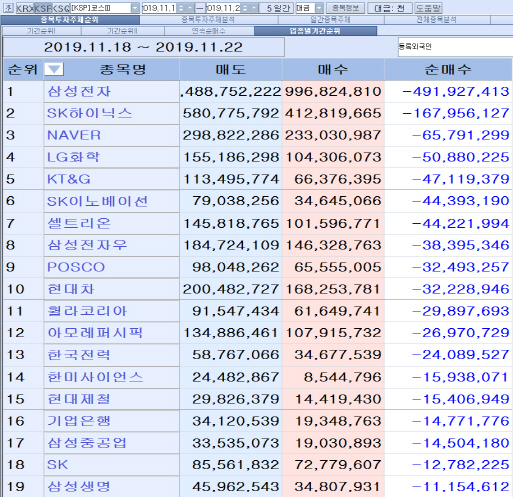
Task: Click the '조' icon button at toolbar start
Action: [x=9, y=8]
